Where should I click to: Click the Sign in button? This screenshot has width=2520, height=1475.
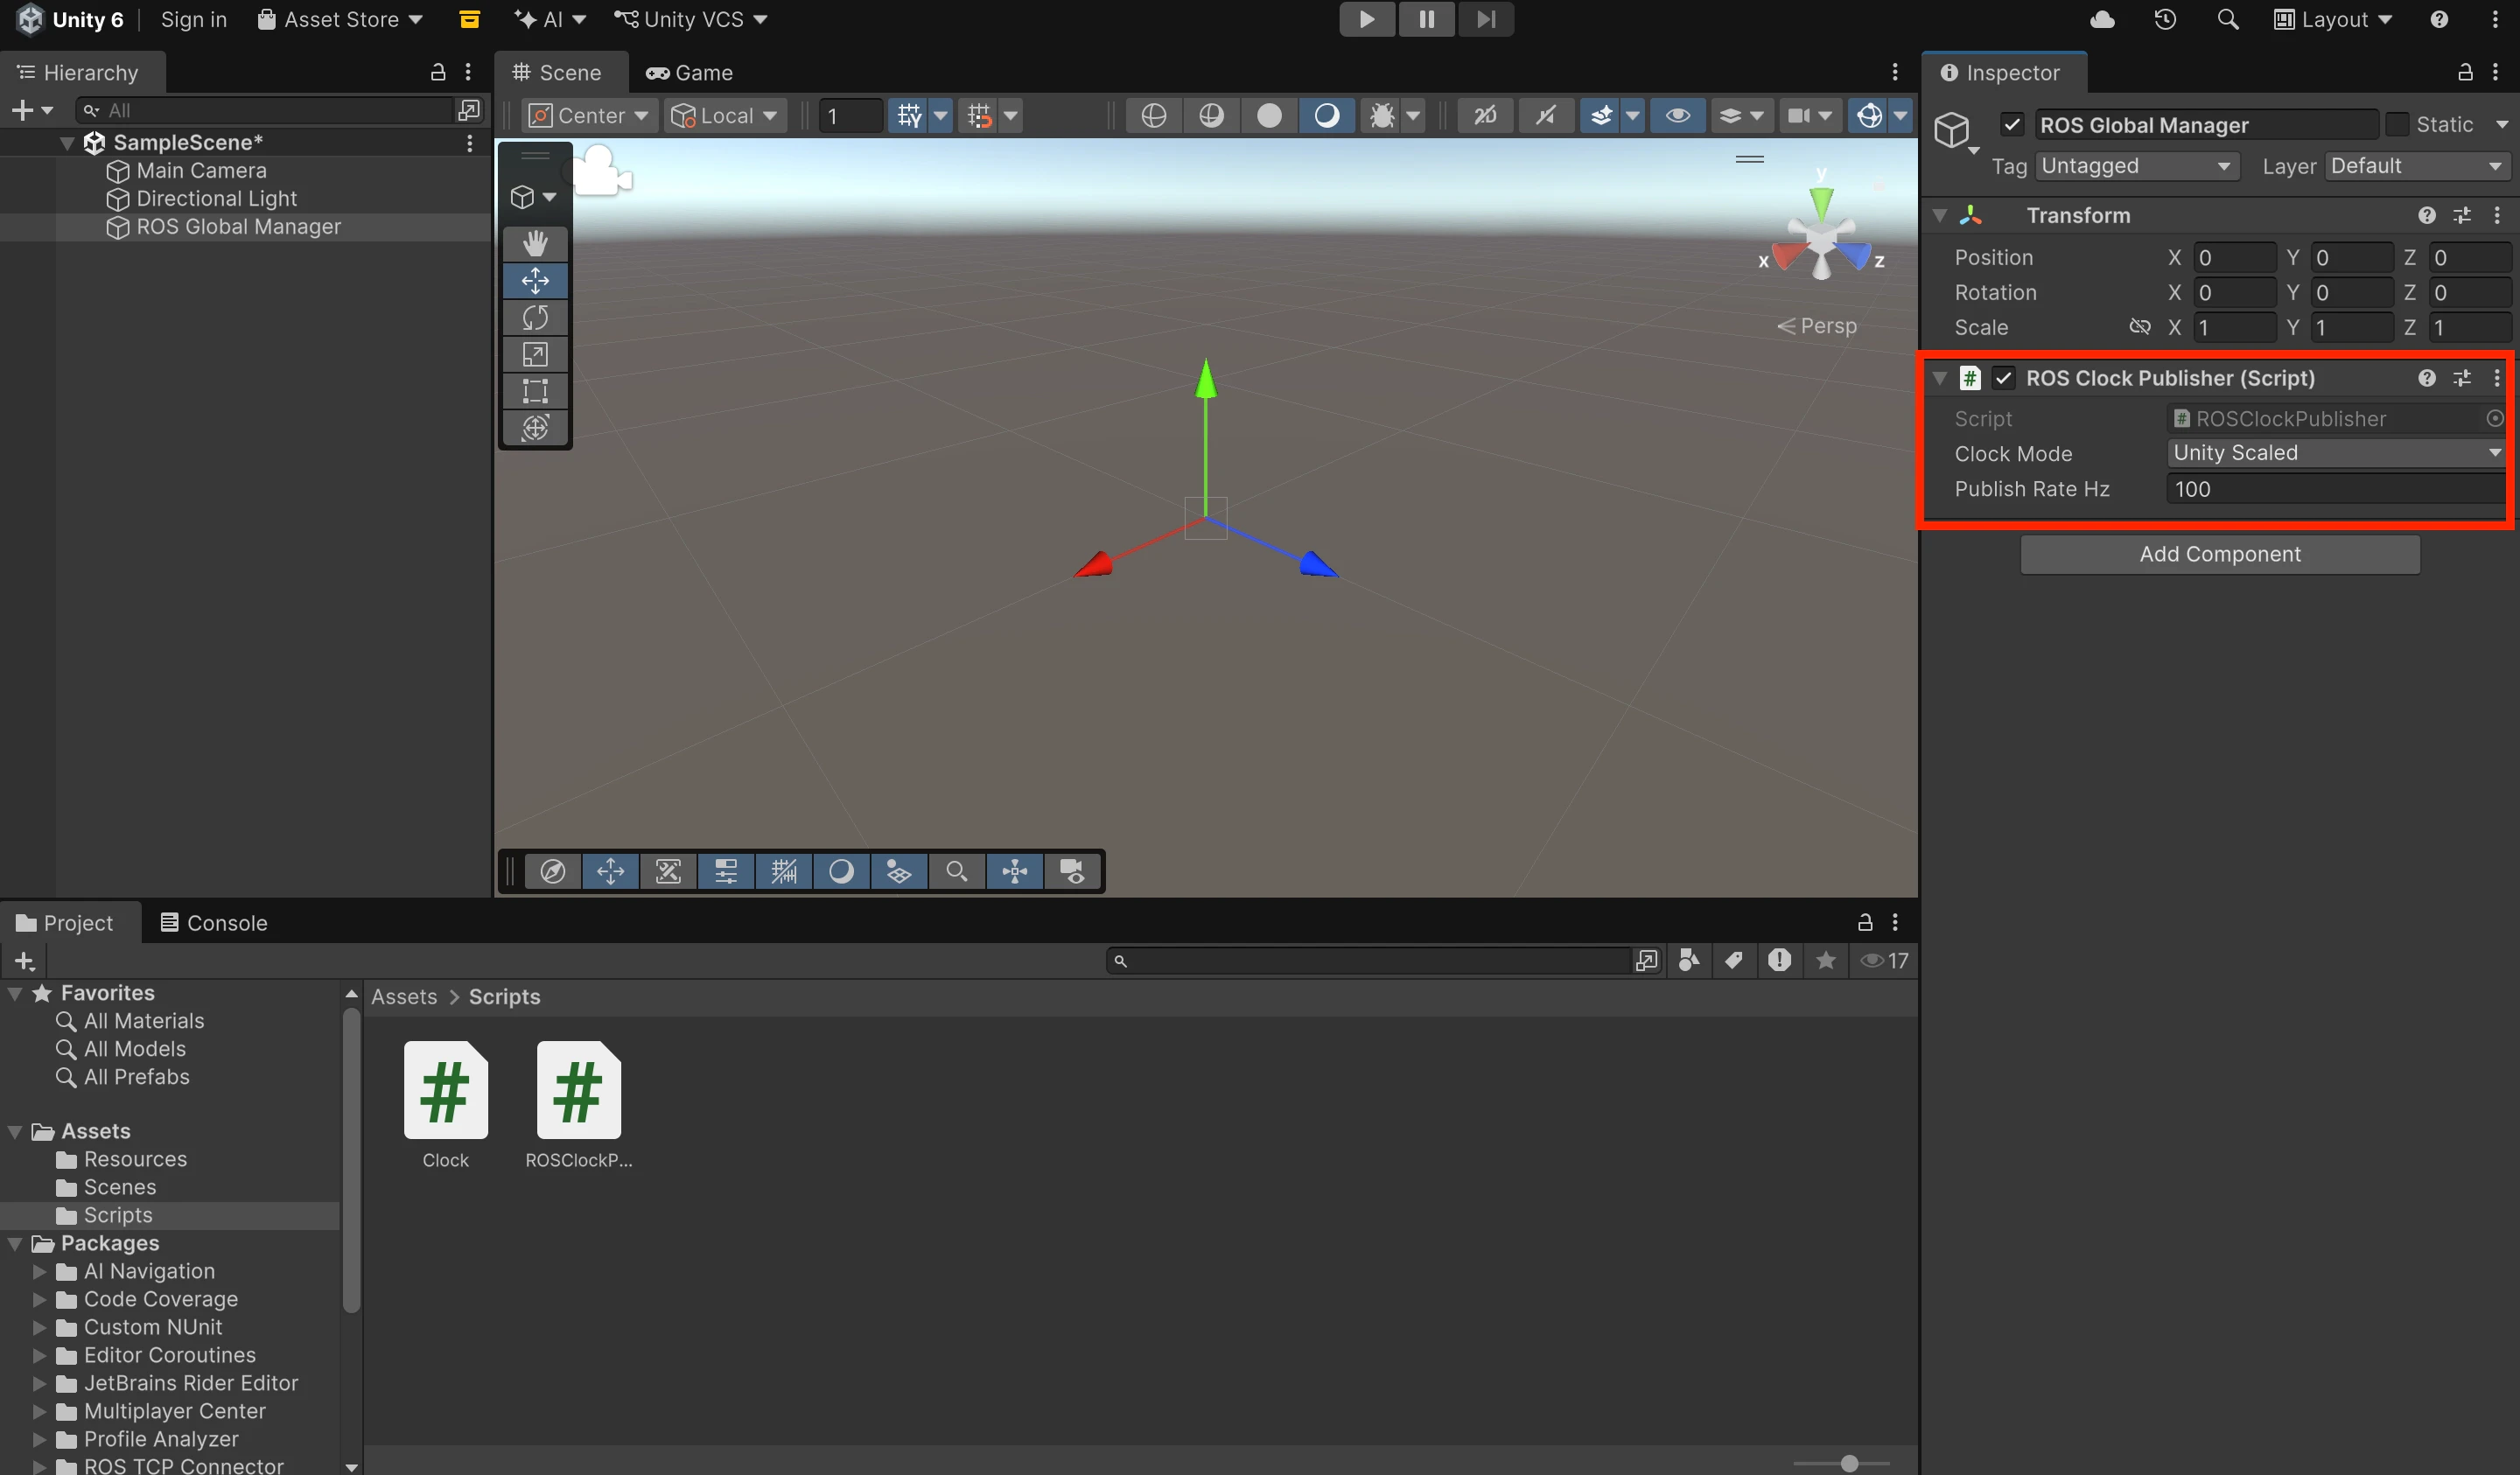194,19
